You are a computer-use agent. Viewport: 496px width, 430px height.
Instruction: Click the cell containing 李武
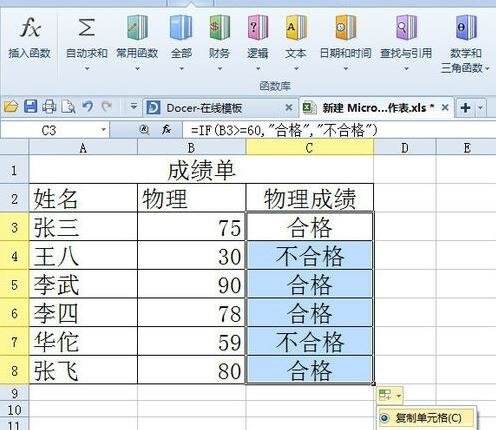pyautogui.click(x=83, y=284)
